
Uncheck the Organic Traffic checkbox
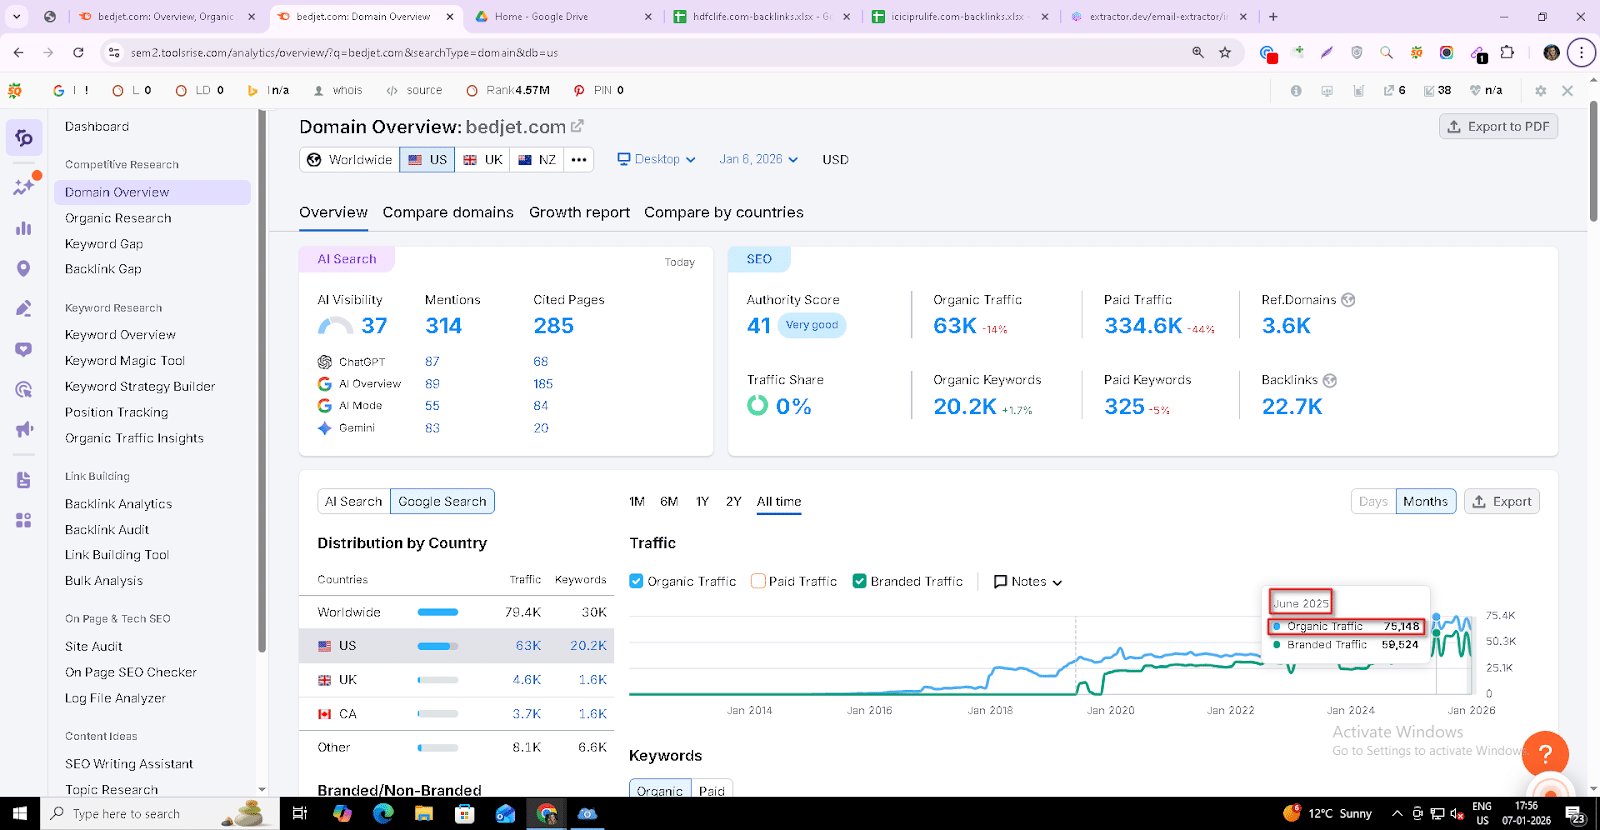coord(636,581)
